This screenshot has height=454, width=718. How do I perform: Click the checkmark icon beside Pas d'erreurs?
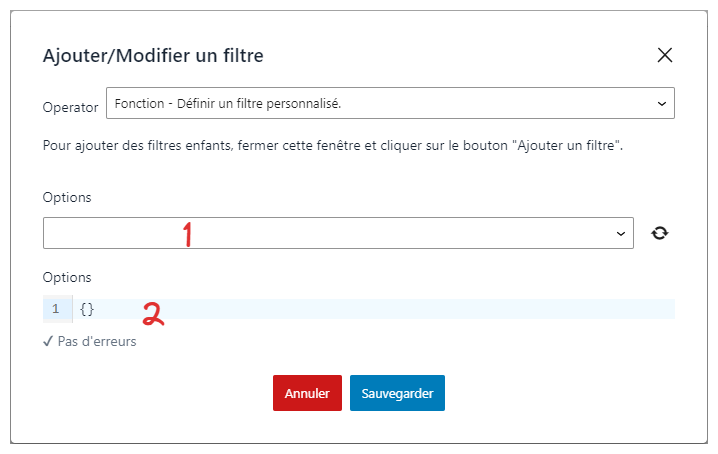pyautogui.click(x=48, y=341)
